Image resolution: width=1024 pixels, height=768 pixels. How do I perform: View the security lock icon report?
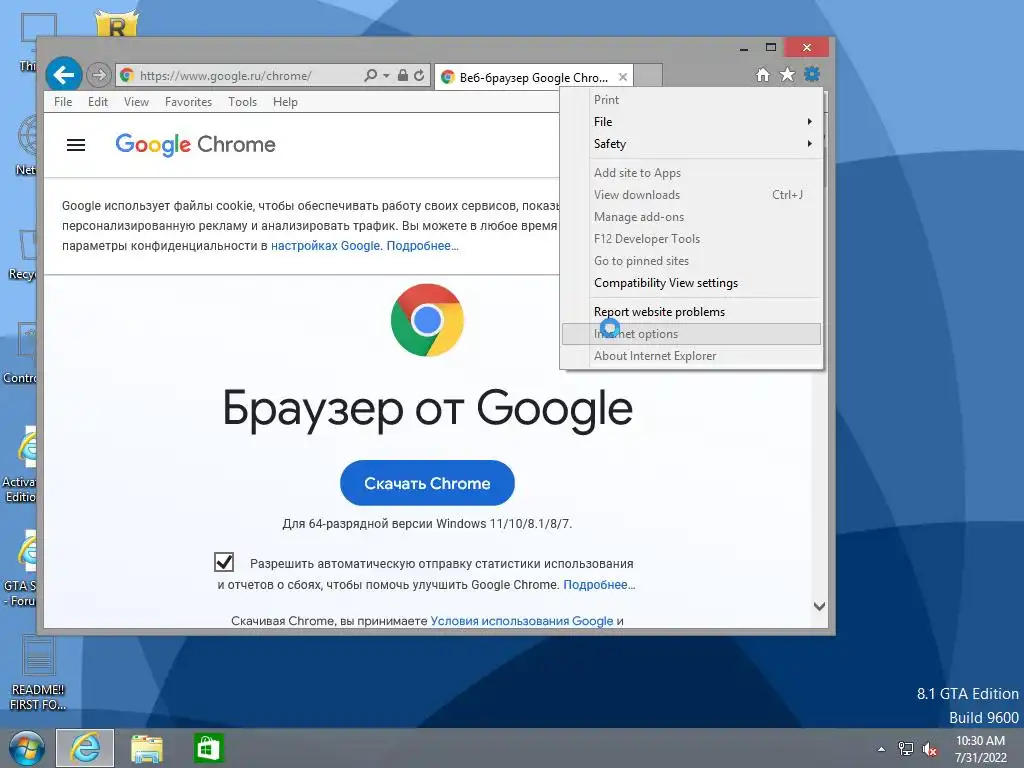point(403,75)
